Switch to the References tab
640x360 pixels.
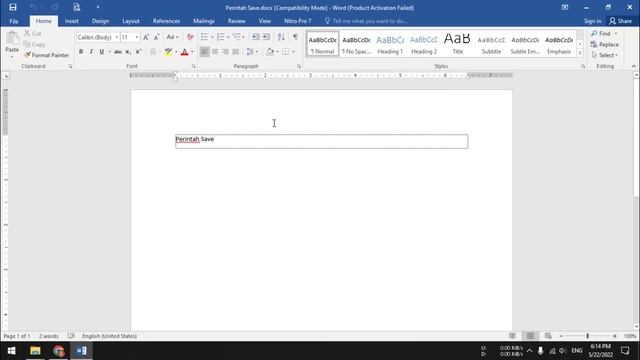166,21
